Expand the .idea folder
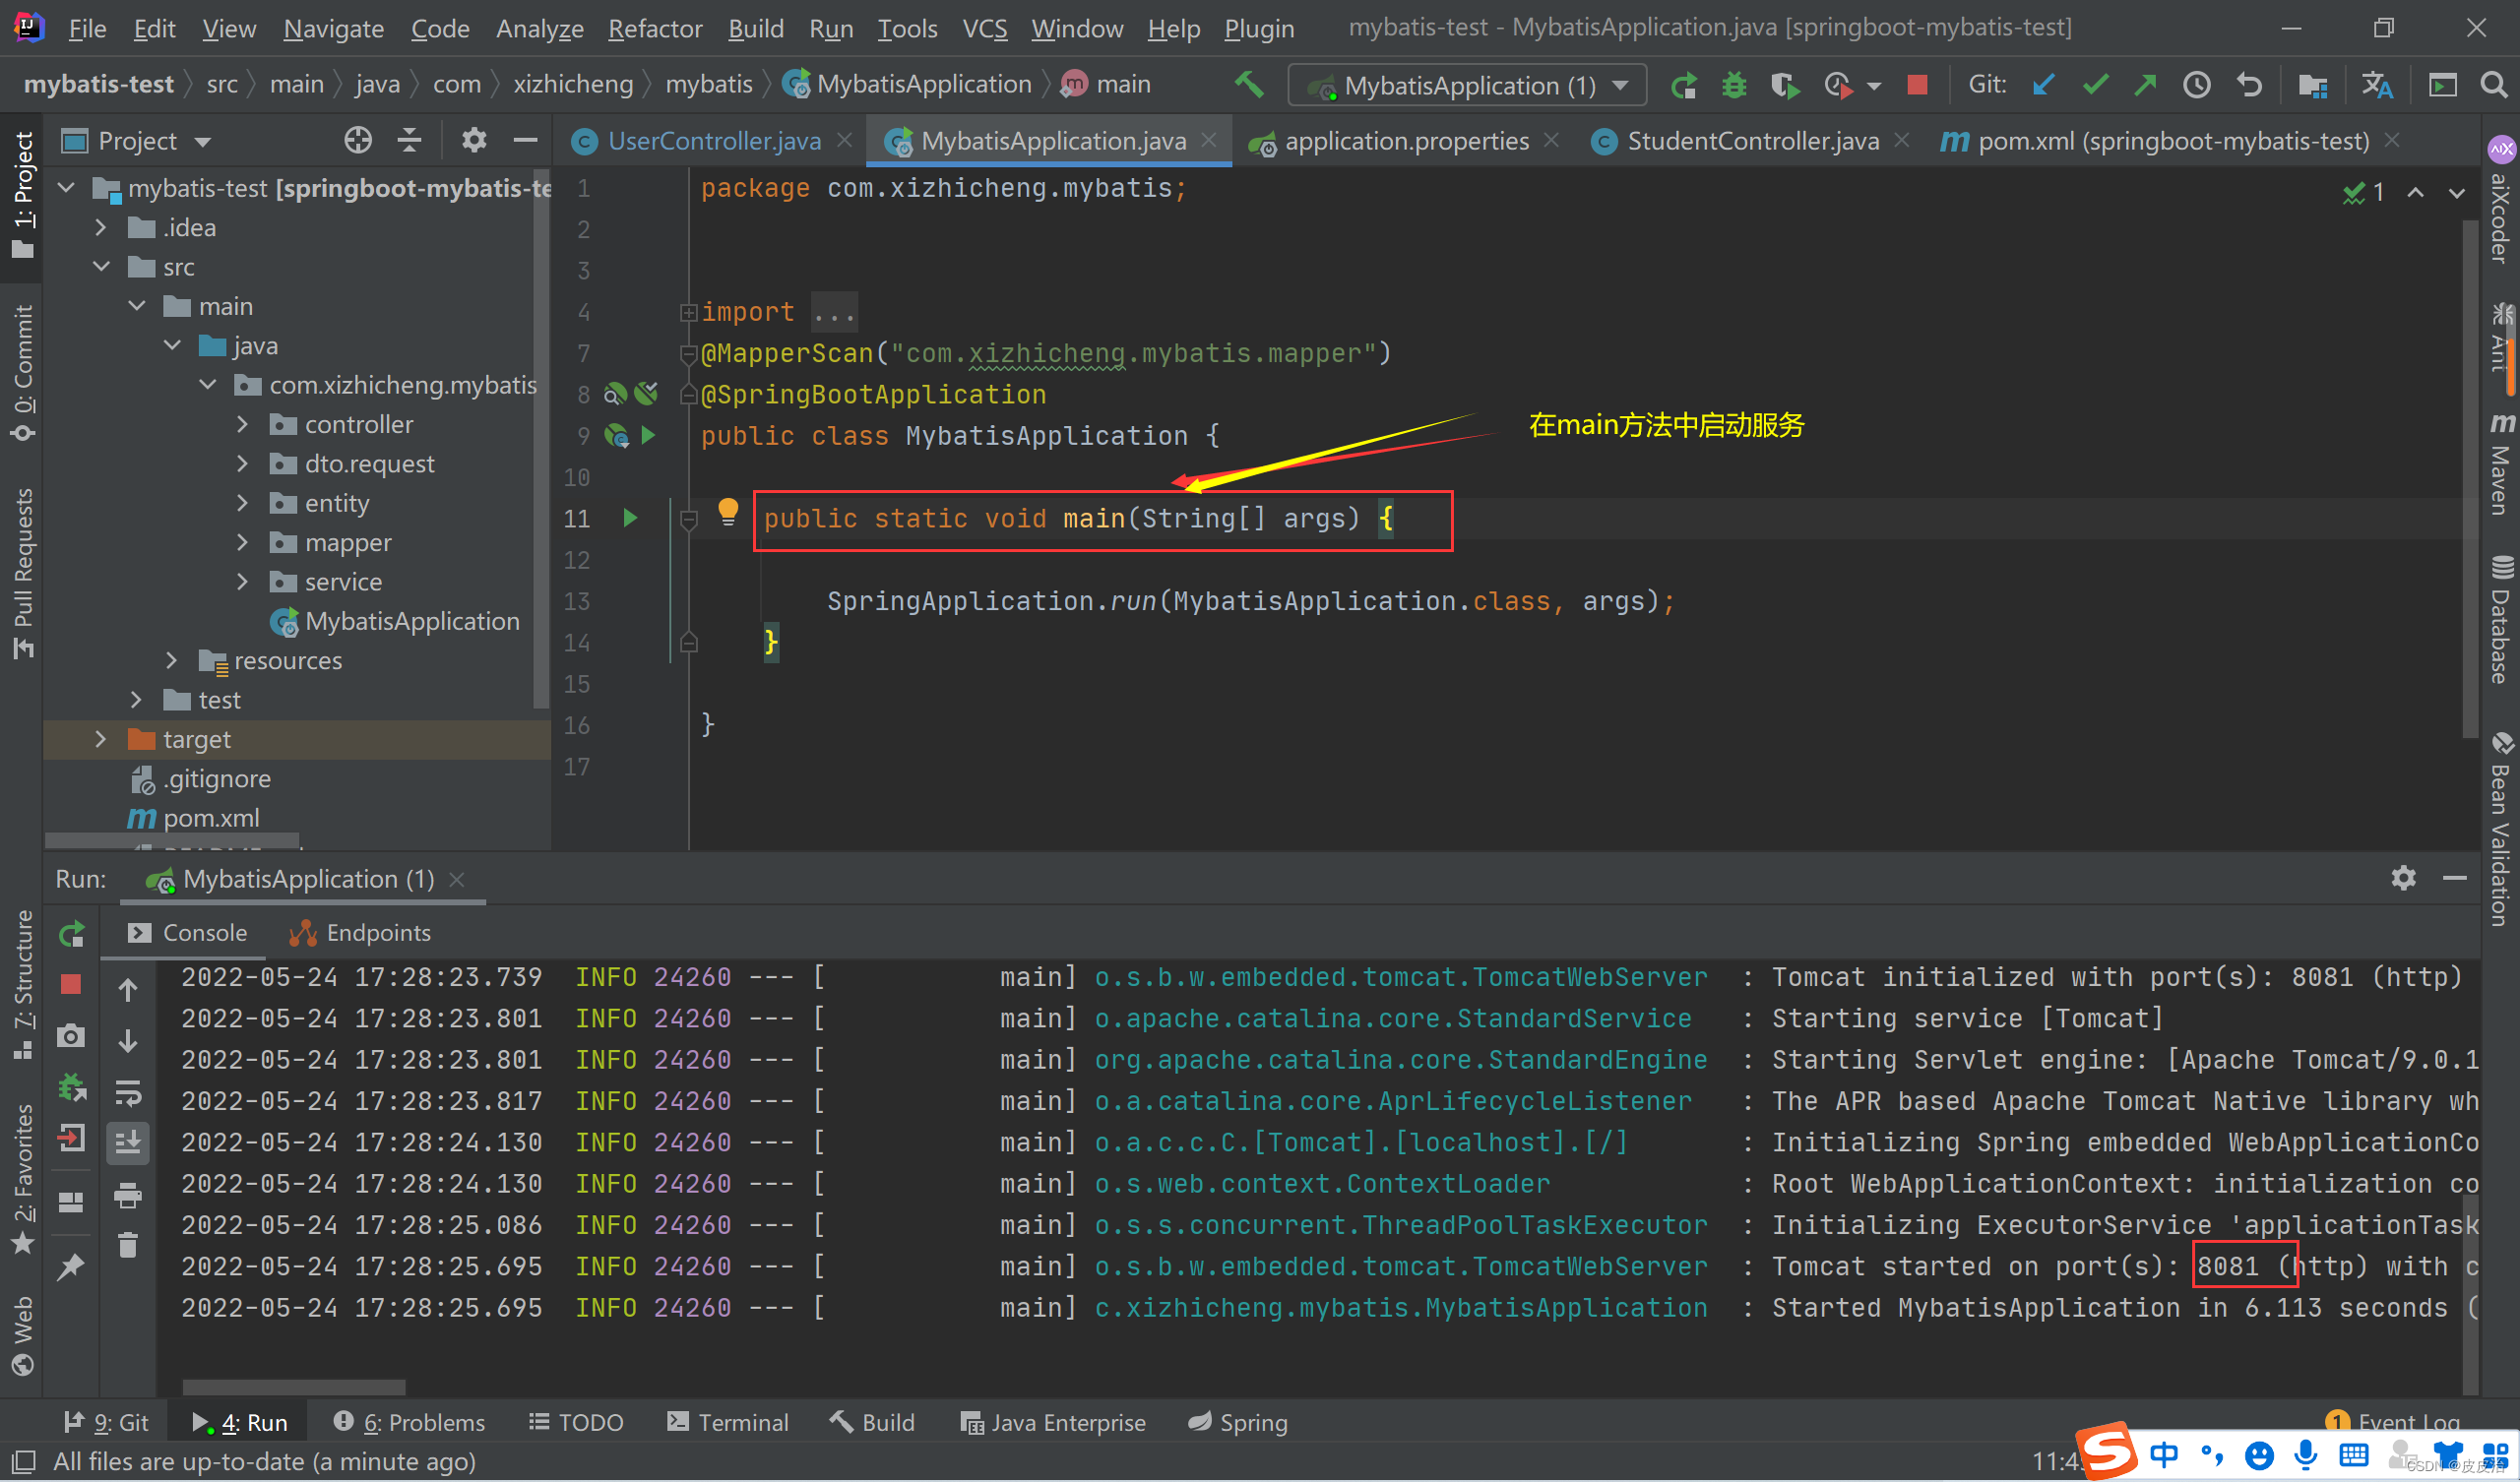The height and width of the screenshot is (1482, 2520). point(100,228)
